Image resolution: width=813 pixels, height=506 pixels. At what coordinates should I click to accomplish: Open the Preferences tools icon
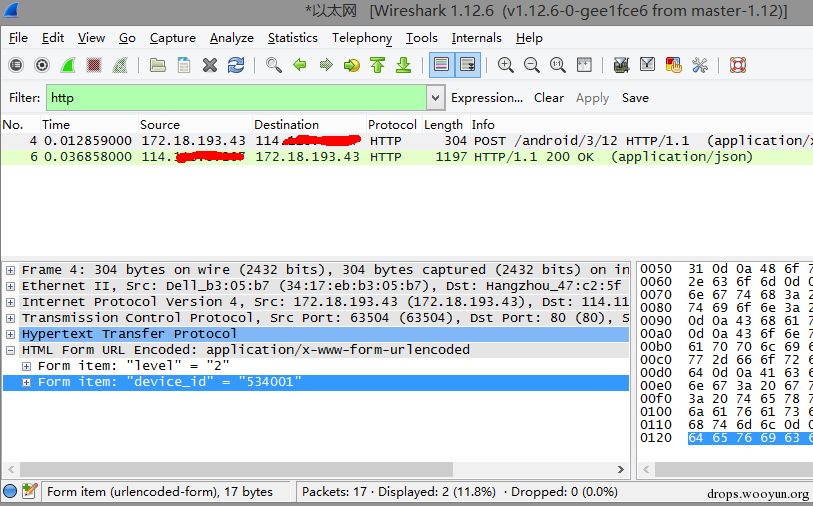point(699,65)
